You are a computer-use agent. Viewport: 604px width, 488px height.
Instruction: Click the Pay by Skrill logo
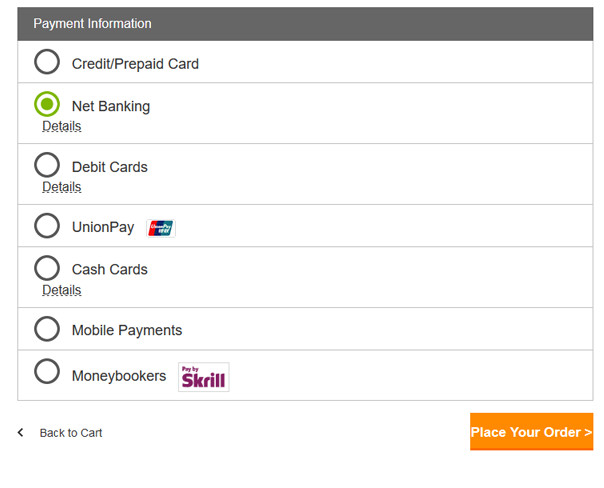[x=204, y=377]
